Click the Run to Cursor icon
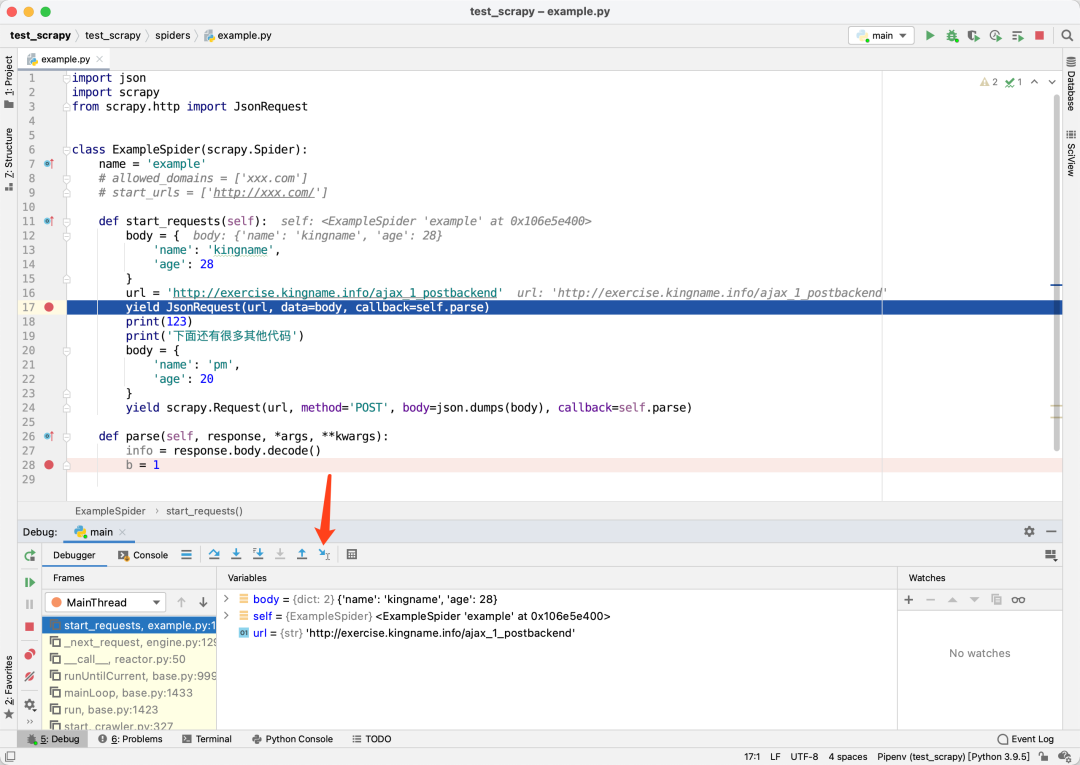 pos(324,554)
